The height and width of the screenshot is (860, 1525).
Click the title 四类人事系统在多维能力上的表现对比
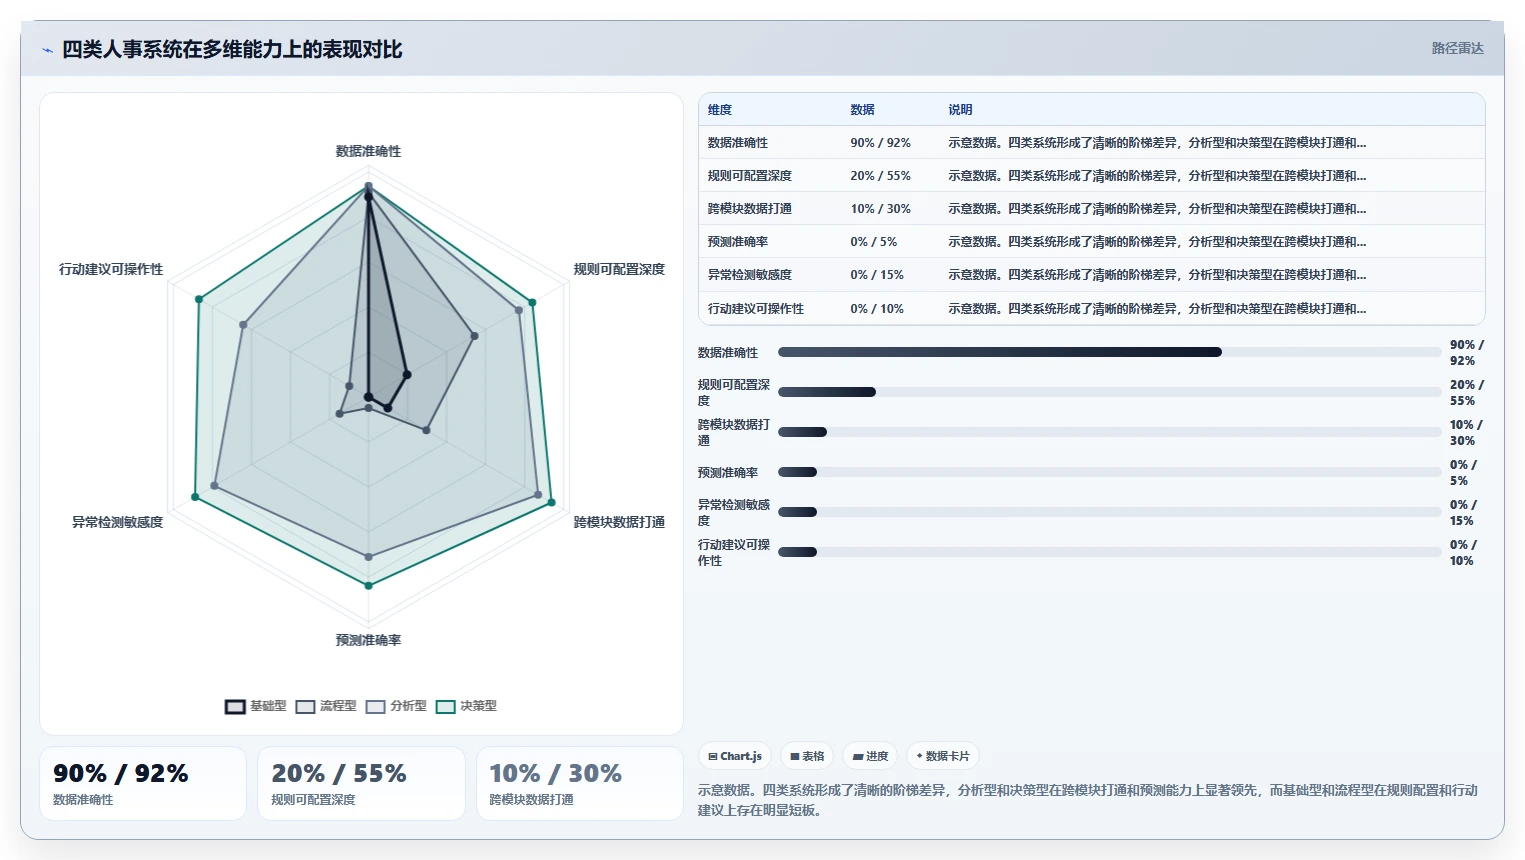tap(232, 49)
